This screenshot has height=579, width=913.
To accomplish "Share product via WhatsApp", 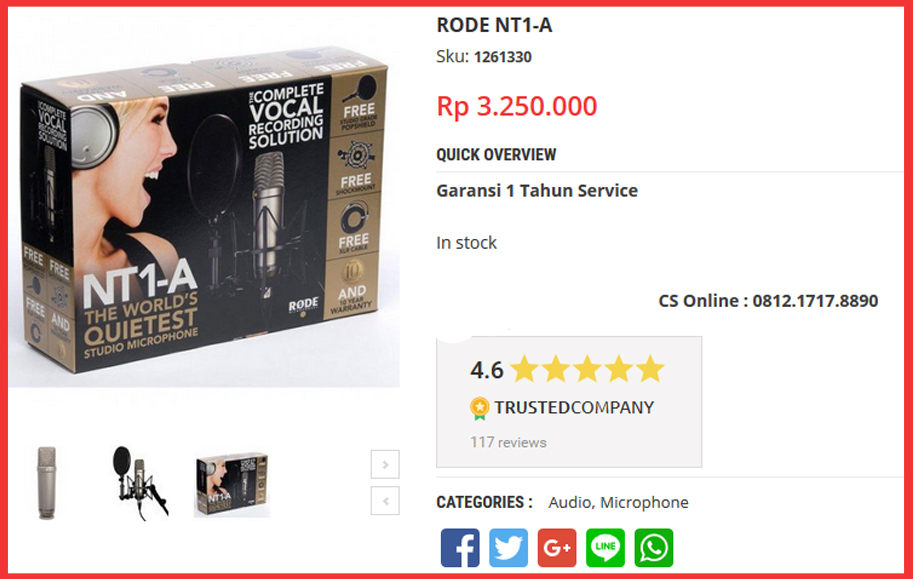I will pos(653,548).
